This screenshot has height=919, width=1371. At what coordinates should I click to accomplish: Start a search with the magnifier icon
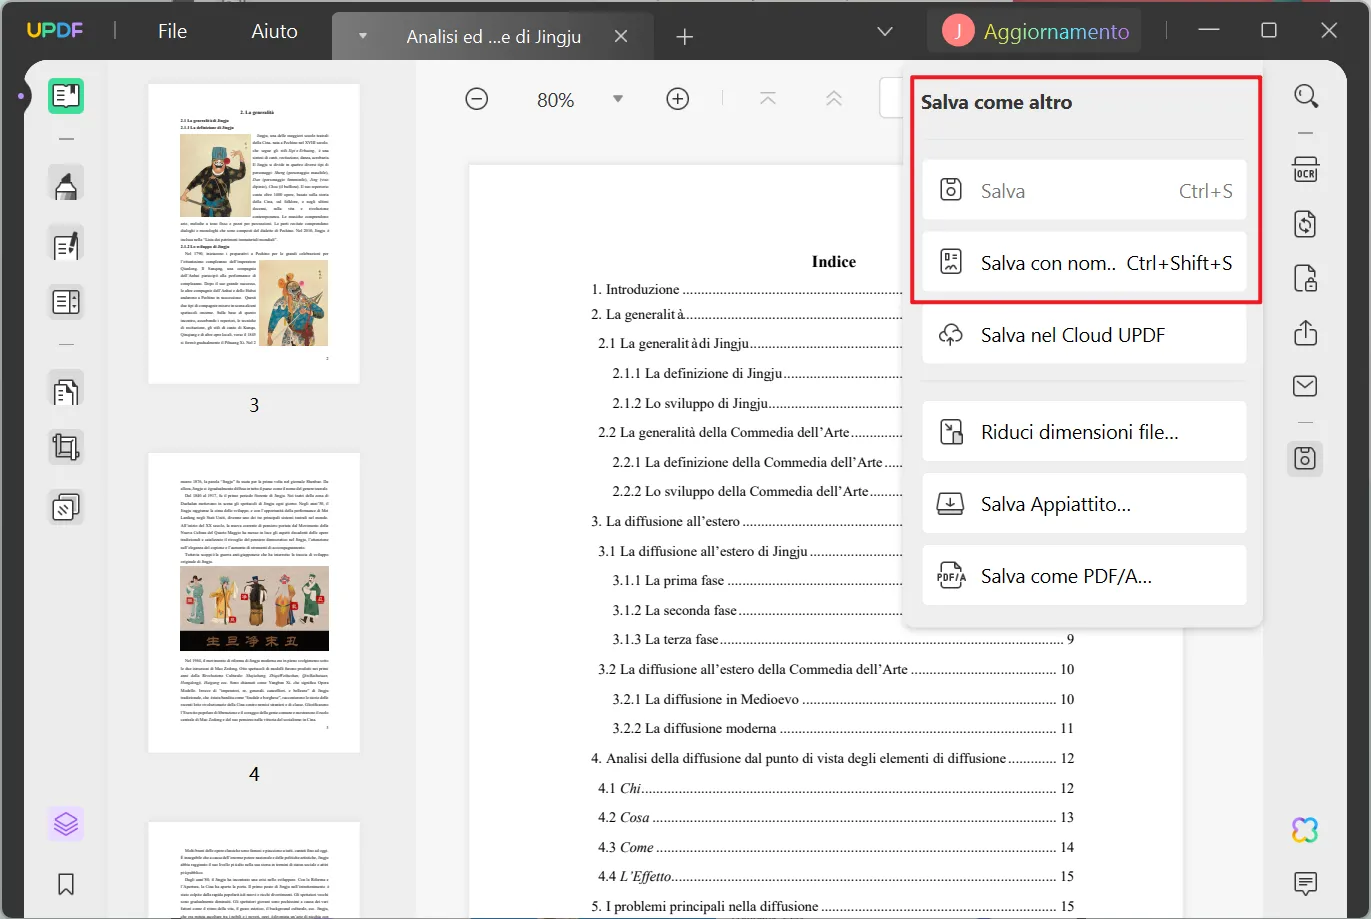tap(1306, 96)
